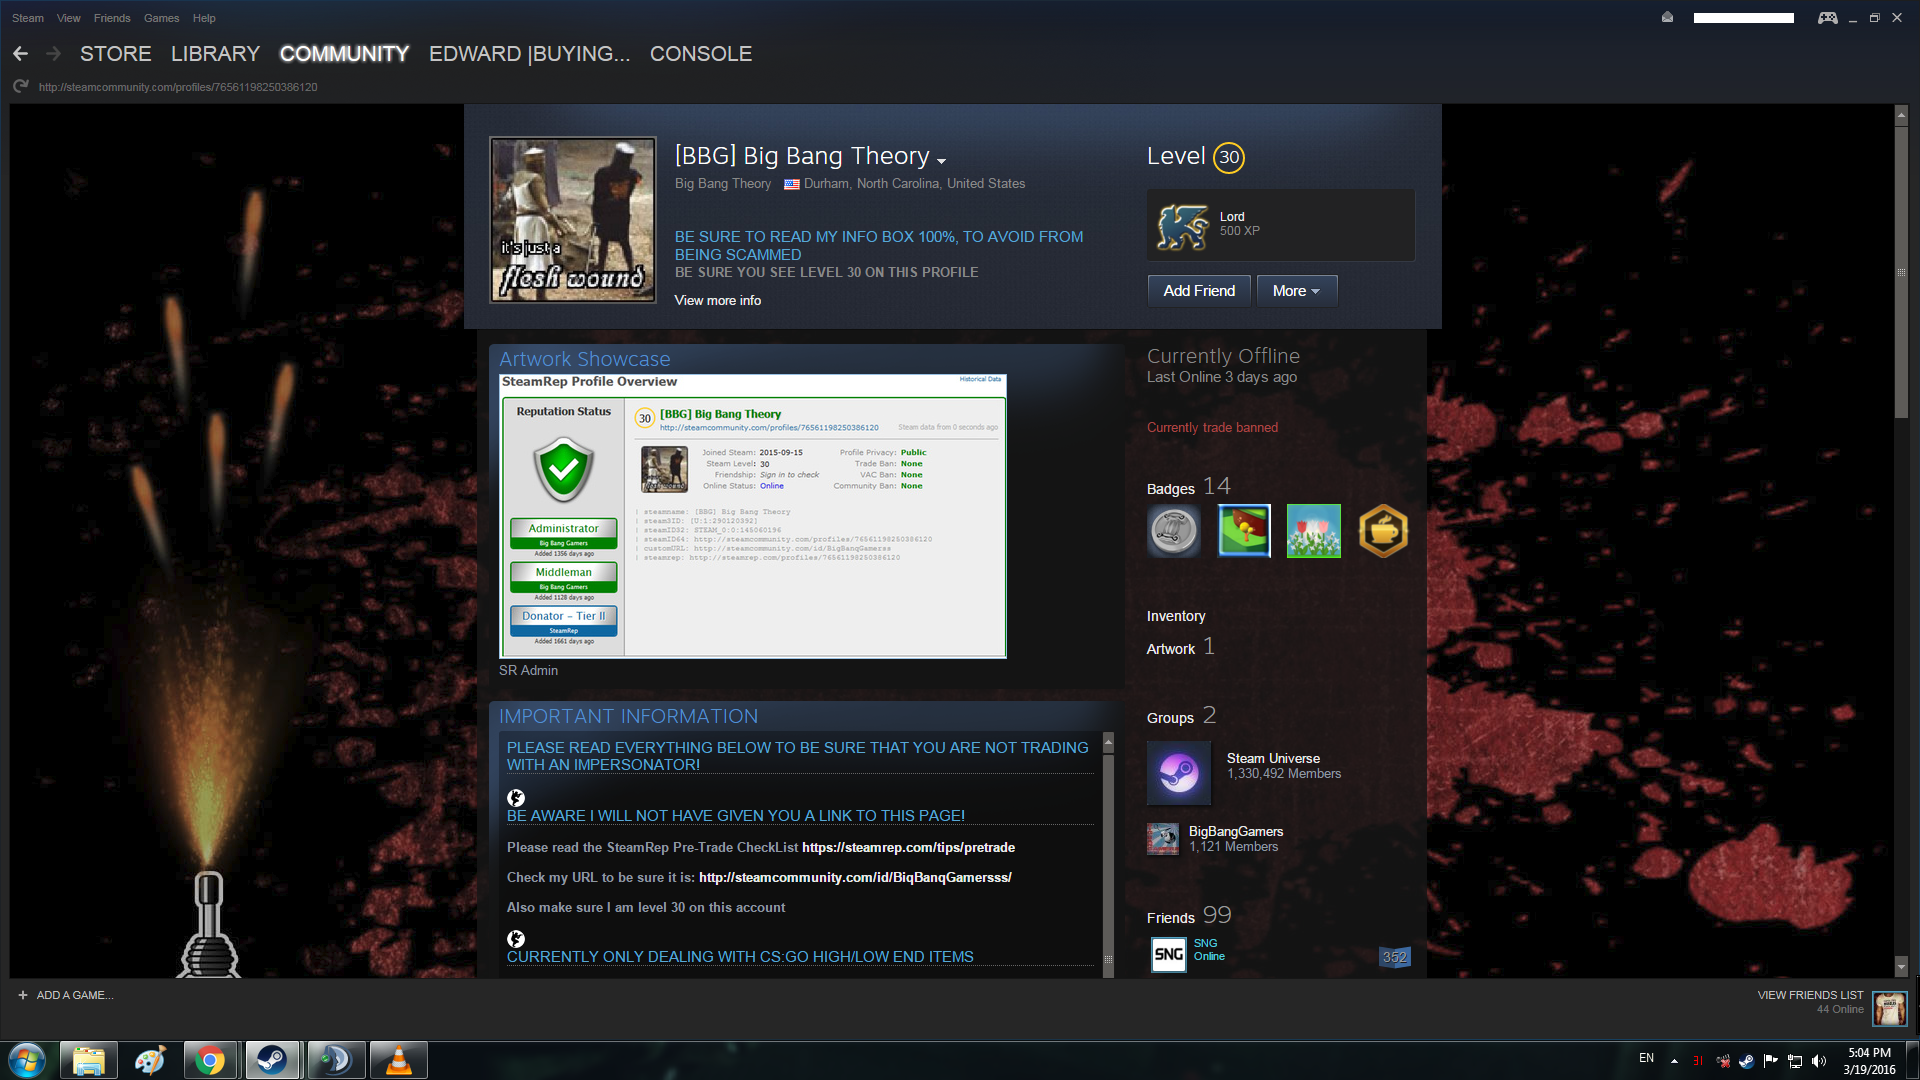
Task: Click the taskbar clock showing 5:04 PM
Action: (x=1869, y=1061)
